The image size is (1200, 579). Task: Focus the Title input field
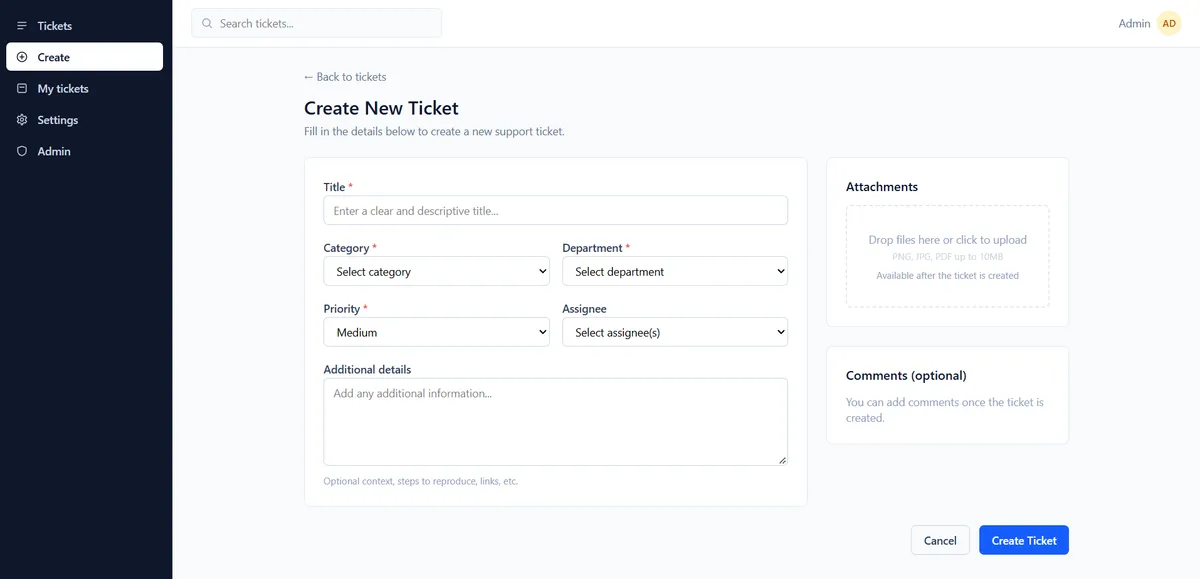point(556,210)
